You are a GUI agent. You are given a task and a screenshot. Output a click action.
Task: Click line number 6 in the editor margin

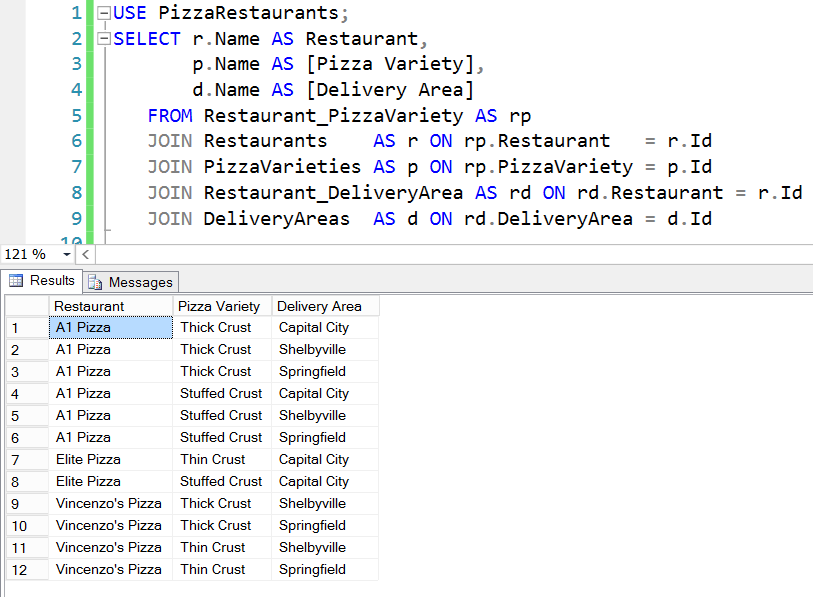(76, 141)
